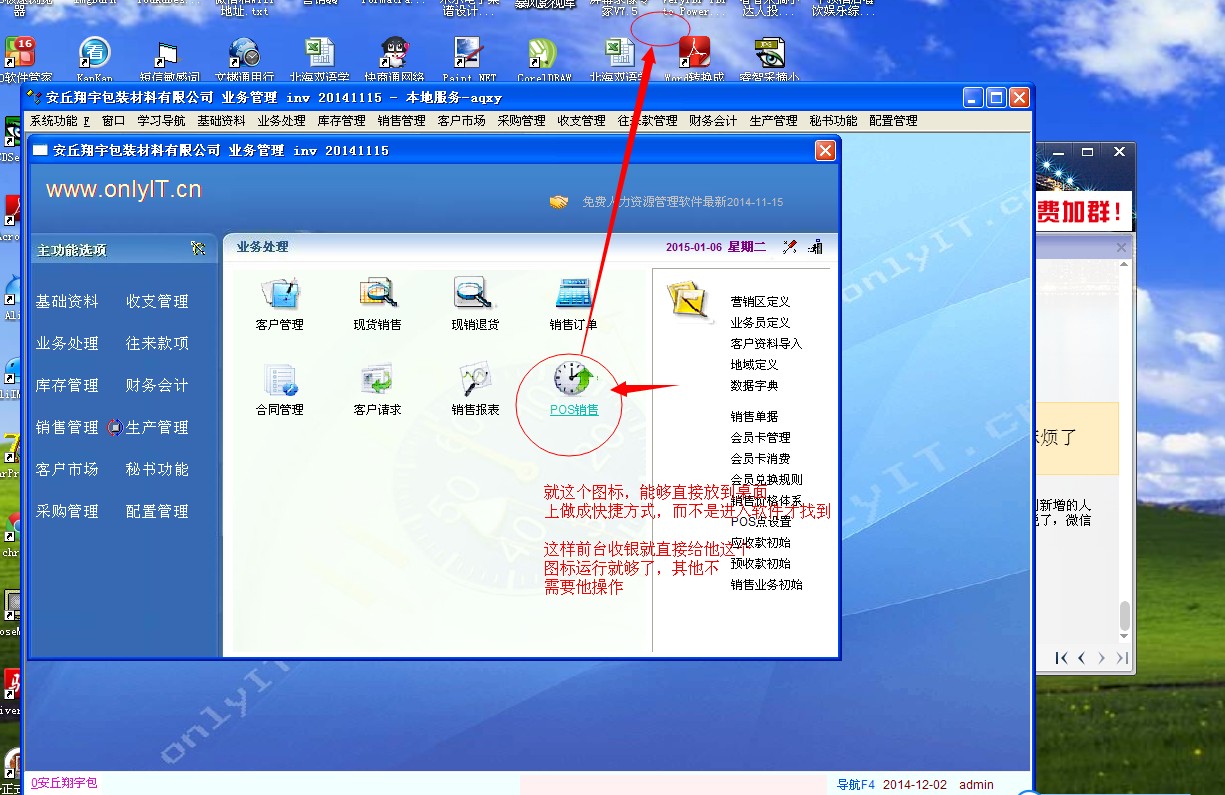Open the 客户管理 icon
Screen dimensions: 1225x795
pyautogui.click(x=280, y=294)
